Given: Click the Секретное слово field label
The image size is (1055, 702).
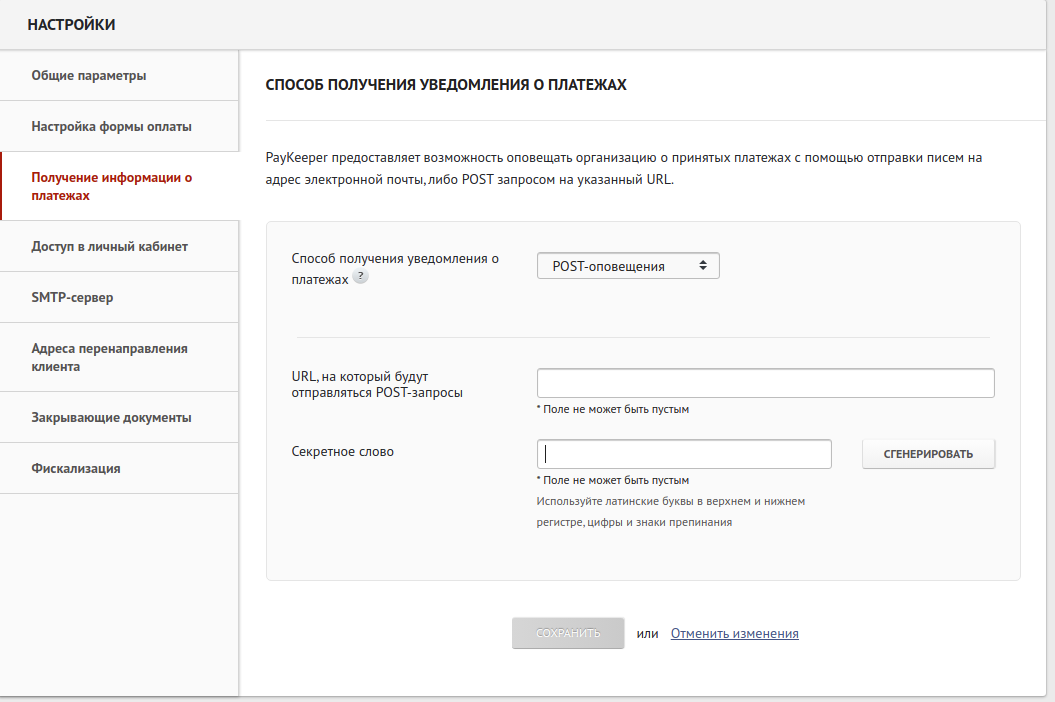Looking at the screenshot, I should click(x=342, y=451).
